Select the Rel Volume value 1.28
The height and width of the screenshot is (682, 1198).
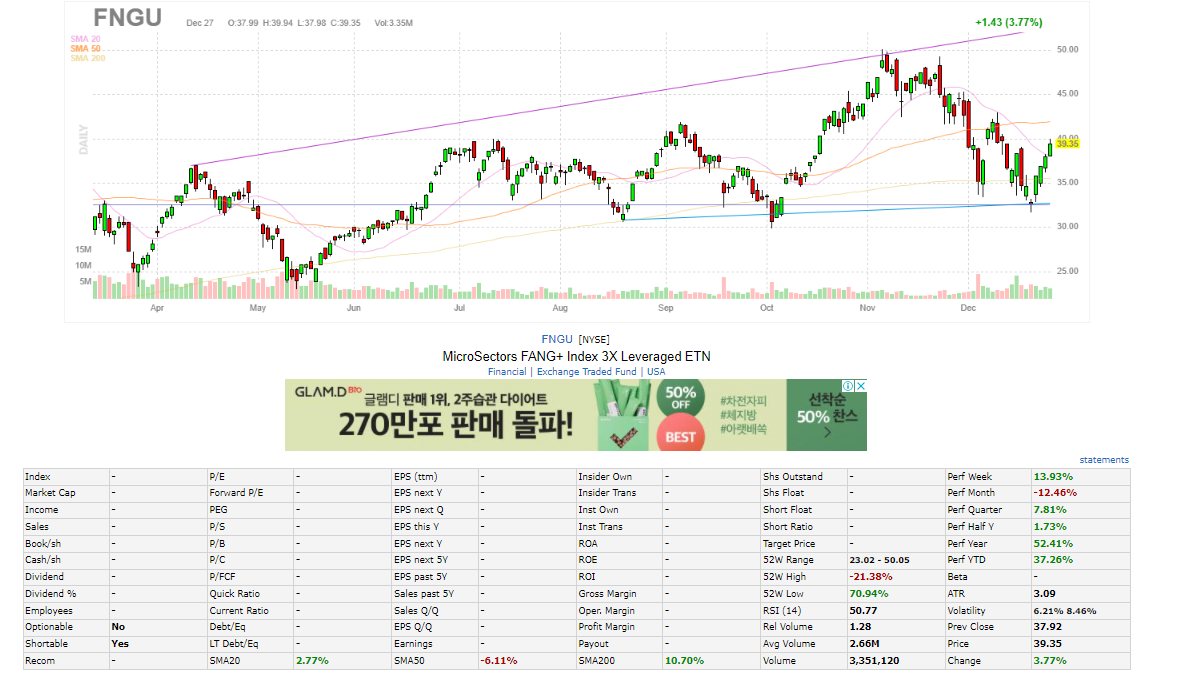point(860,627)
